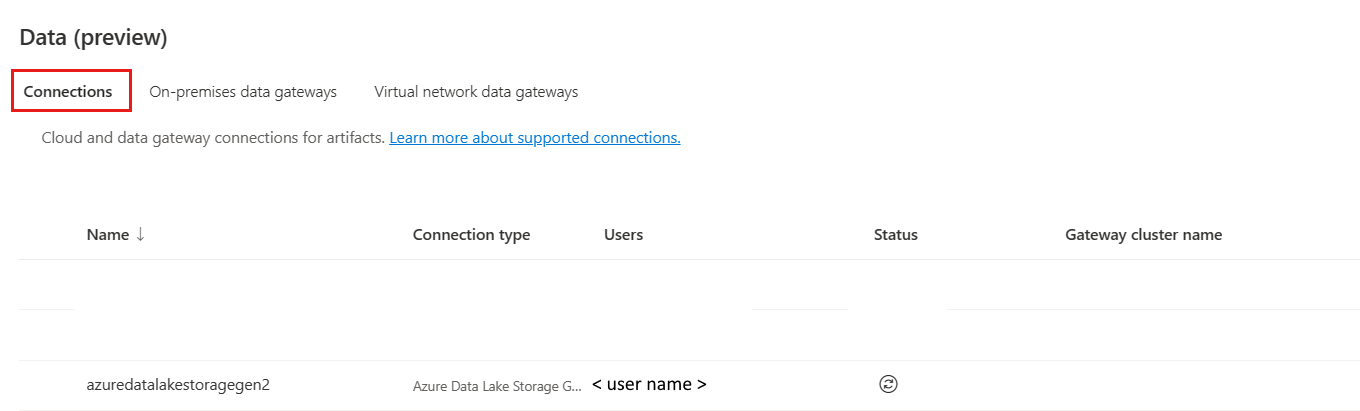Click the Connection type column header
This screenshot has height=411, width=1360.
tap(471, 234)
